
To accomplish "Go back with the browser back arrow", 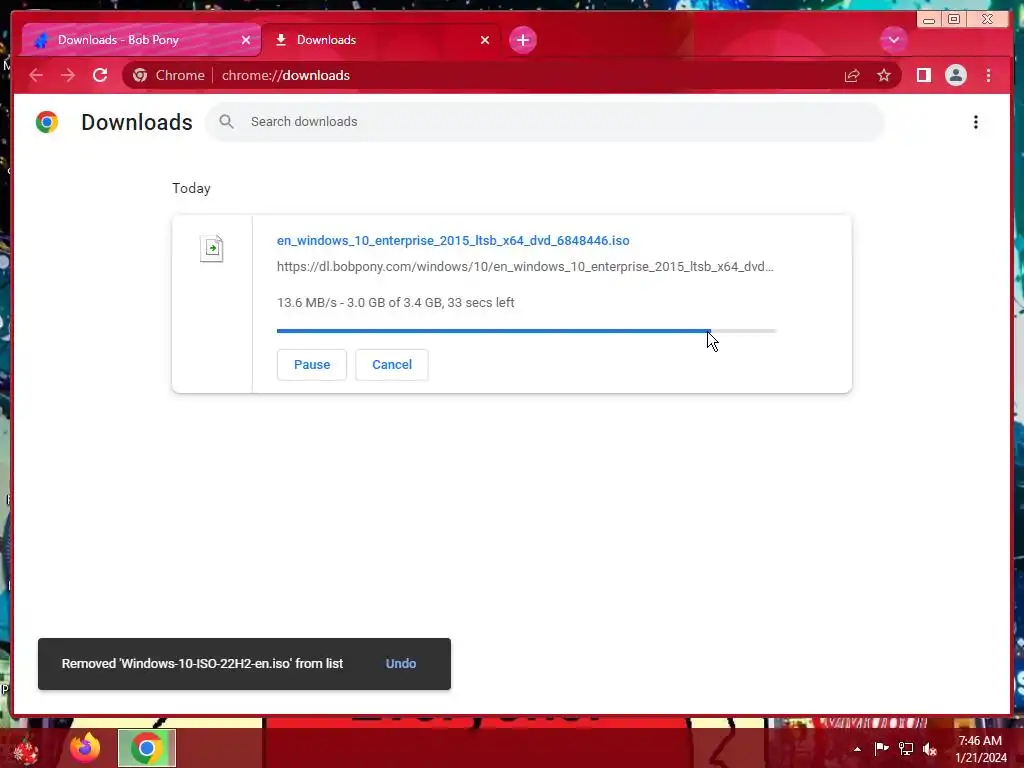I will 36,76.
